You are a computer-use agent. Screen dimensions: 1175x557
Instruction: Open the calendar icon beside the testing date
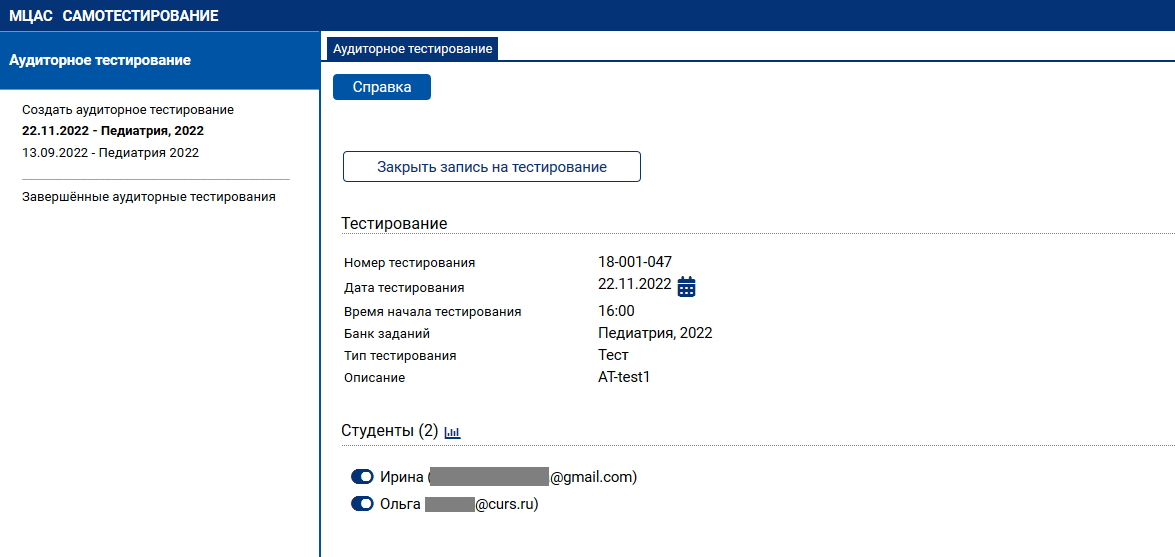pos(686,287)
